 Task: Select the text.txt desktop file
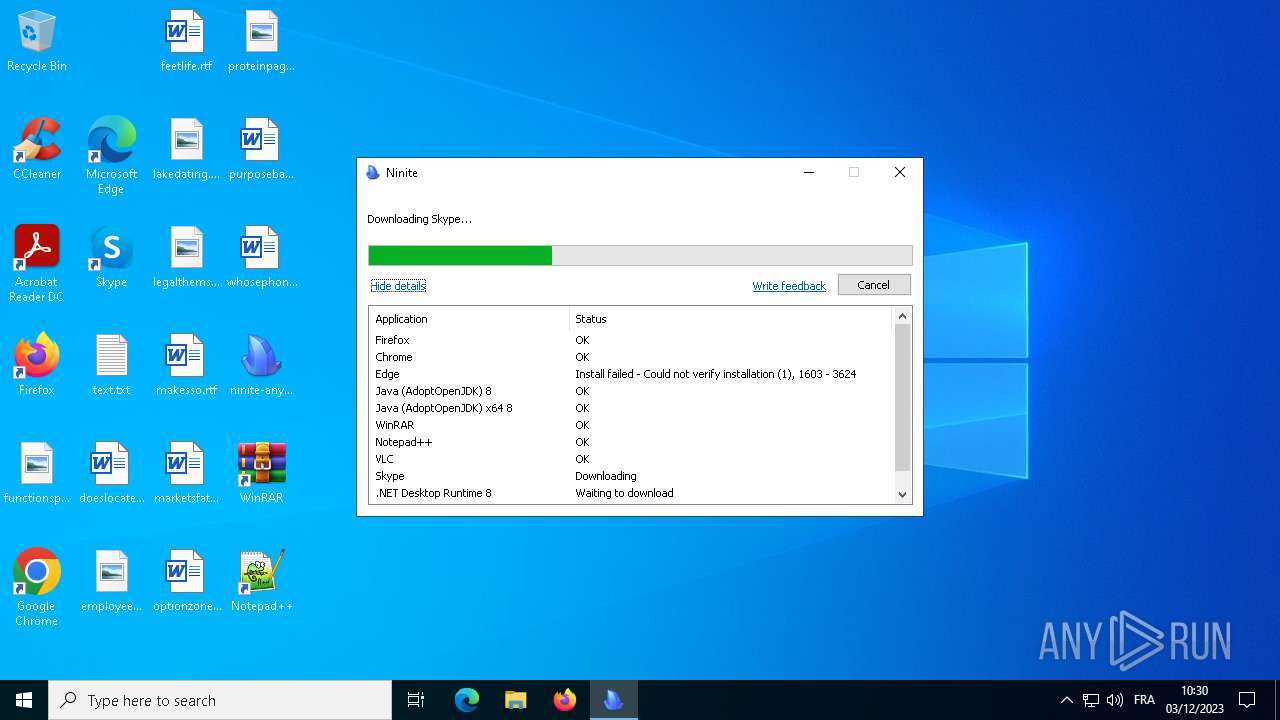coord(111,366)
